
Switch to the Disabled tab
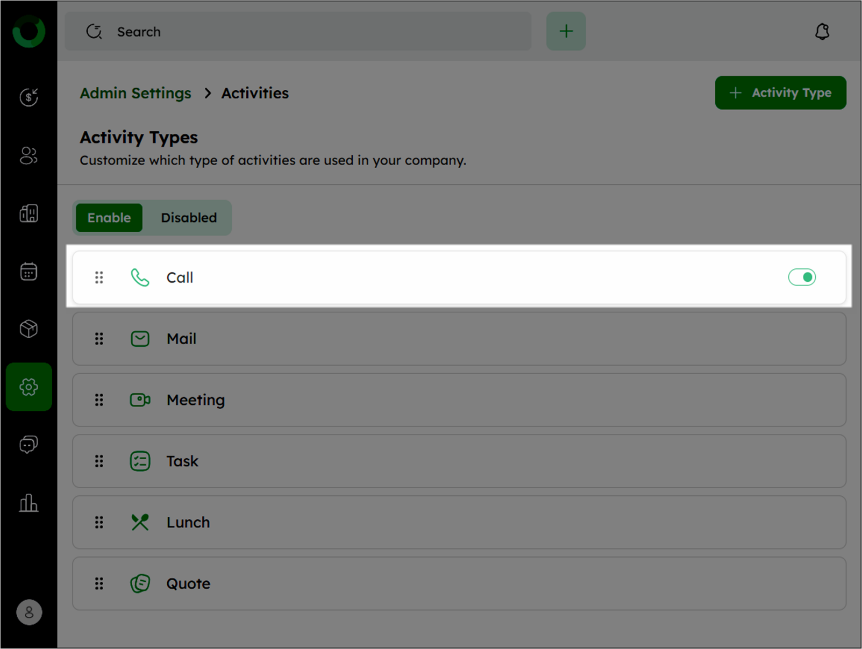[x=189, y=218]
